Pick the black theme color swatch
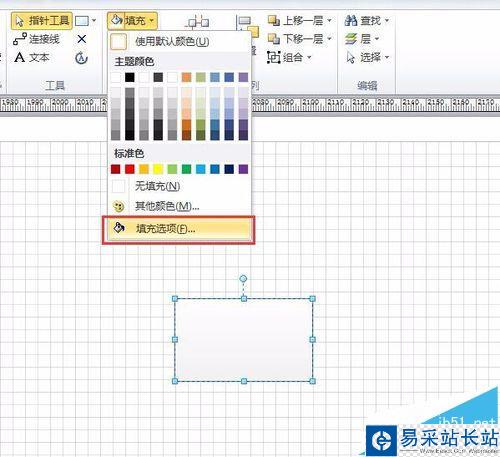The height and width of the screenshot is (457, 500). (x=130, y=77)
